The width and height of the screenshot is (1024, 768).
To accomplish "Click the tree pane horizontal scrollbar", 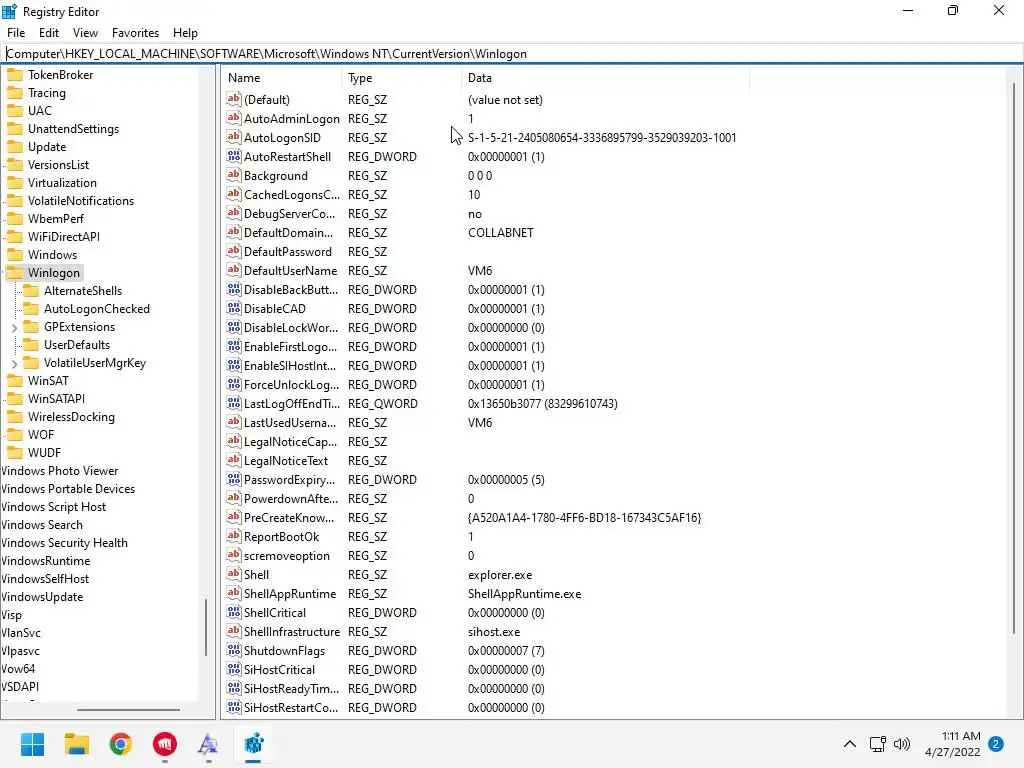I will pos(128,709).
